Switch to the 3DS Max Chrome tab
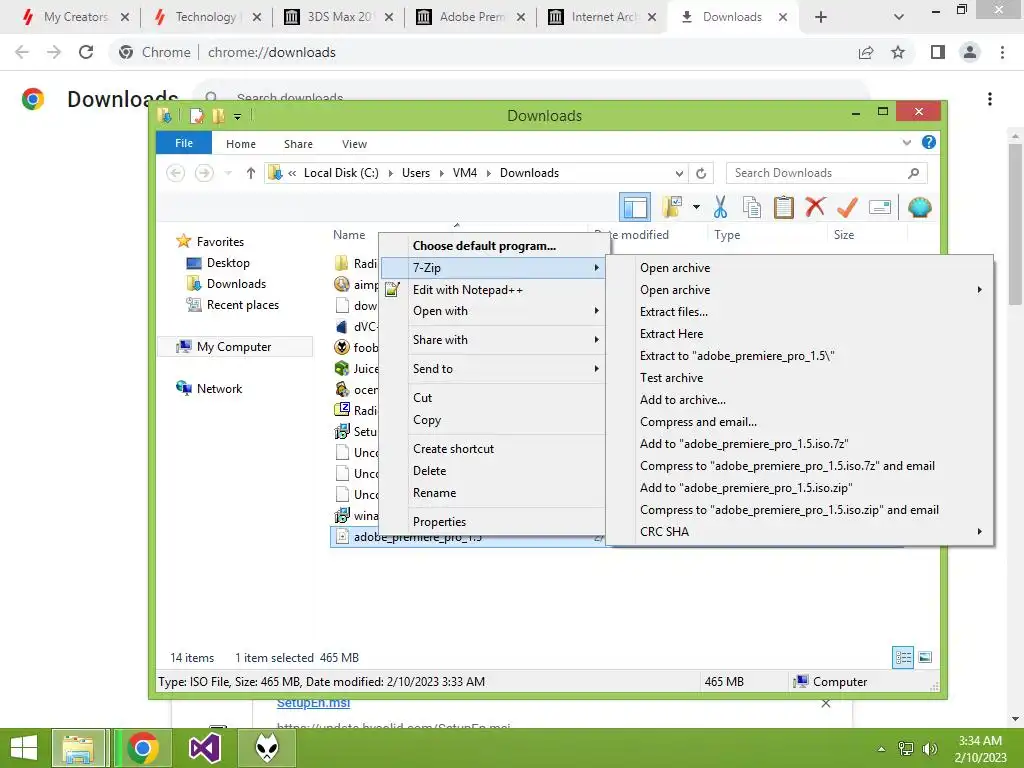Viewport: 1024px width, 768px height. [x=339, y=17]
